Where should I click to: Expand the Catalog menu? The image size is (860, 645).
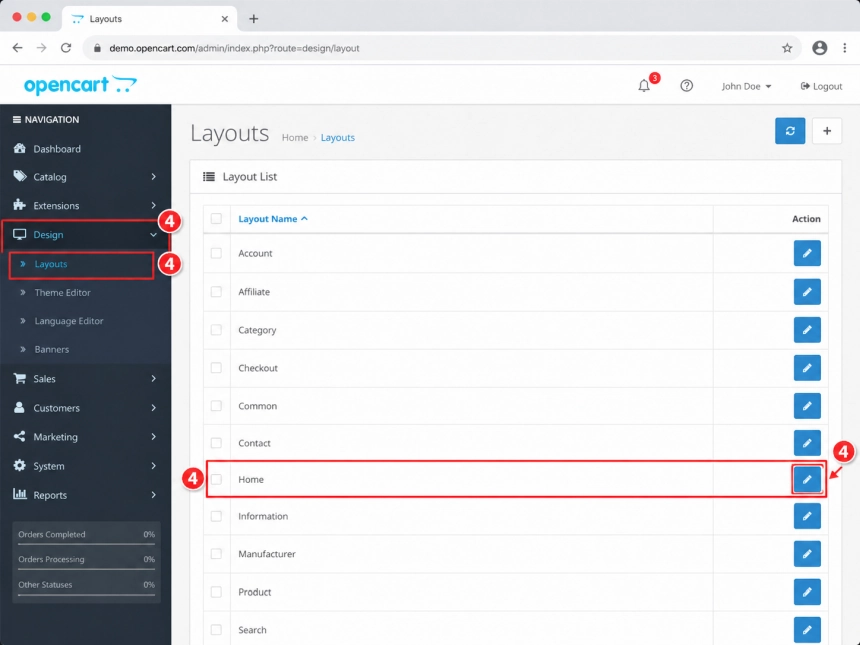coord(85,177)
